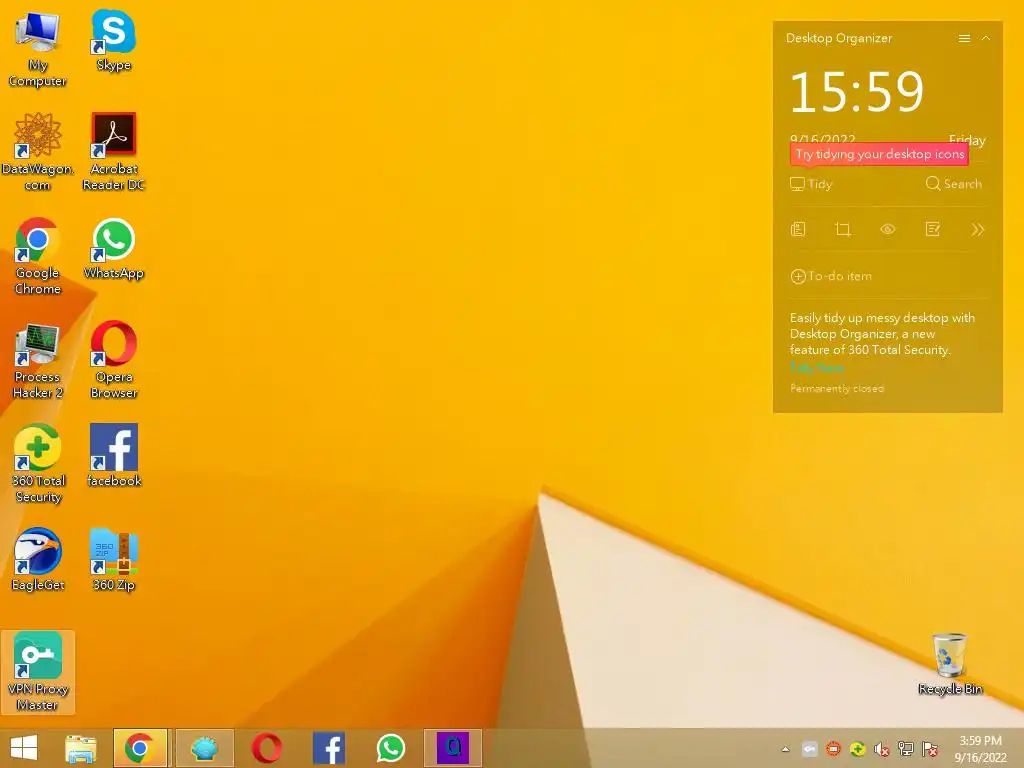Click the 15:59 clock in Desktop Organizer
This screenshot has height=768, width=1024.
click(857, 92)
